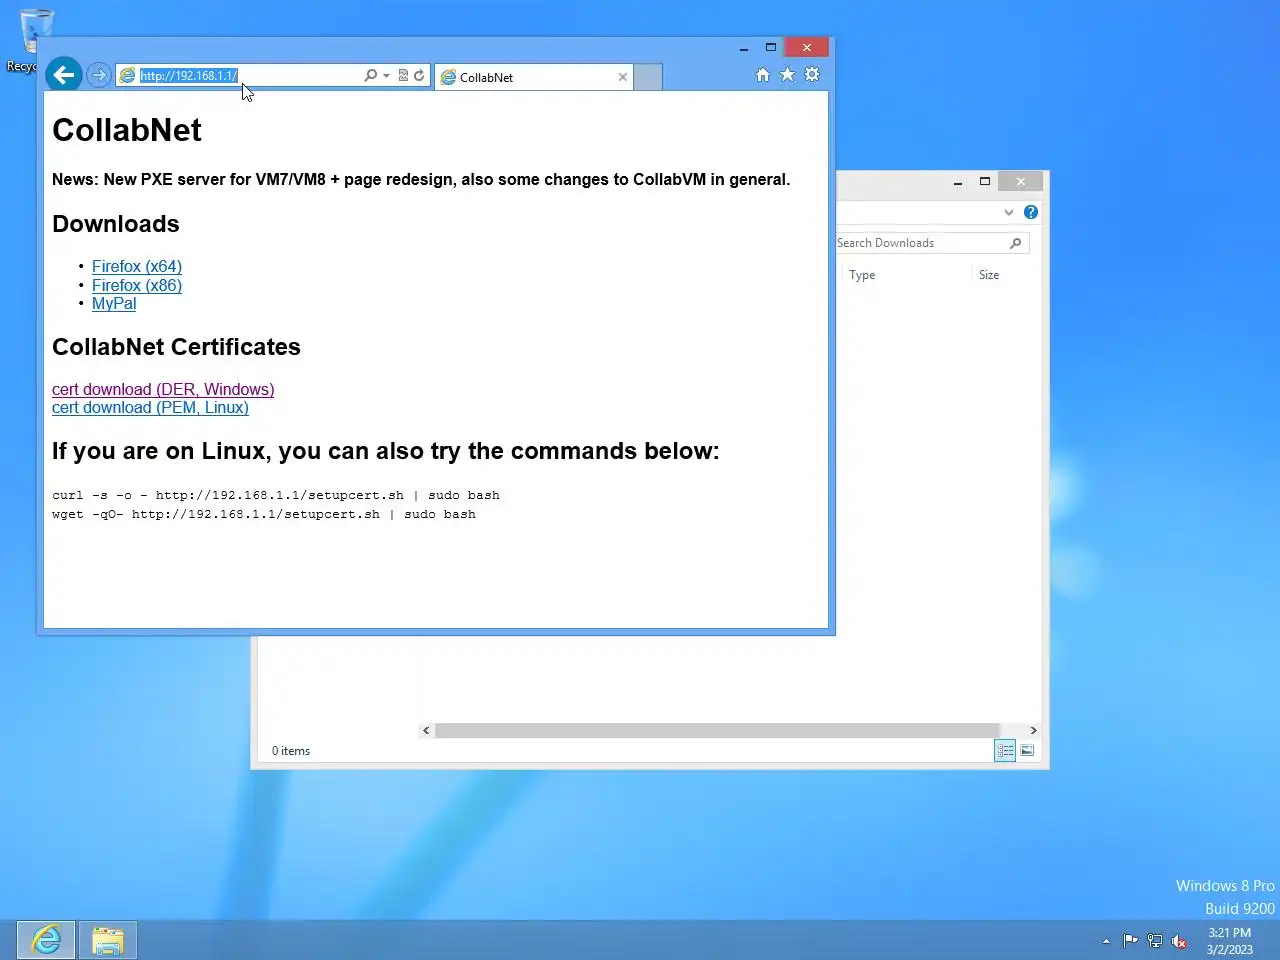Image resolution: width=1280 pixels, height=960 pixels.
Task: Open the Home page via the house icon
Action: point(763,75)
